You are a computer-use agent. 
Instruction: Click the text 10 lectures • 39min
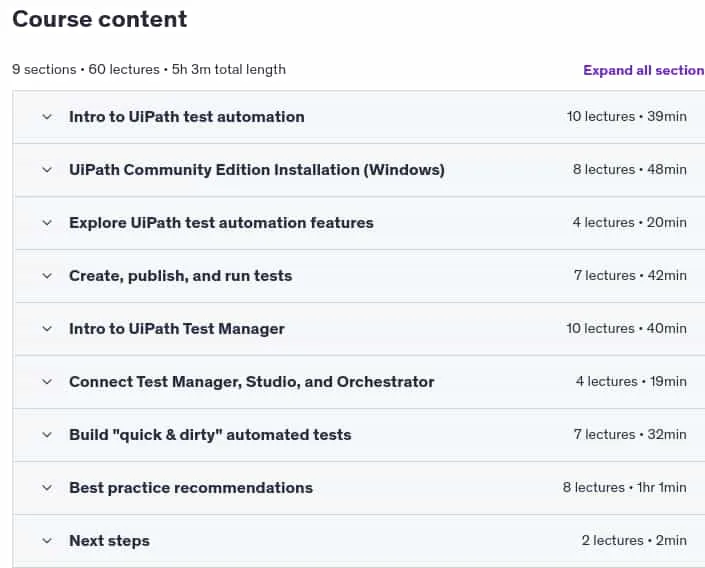tap(627, 117)
